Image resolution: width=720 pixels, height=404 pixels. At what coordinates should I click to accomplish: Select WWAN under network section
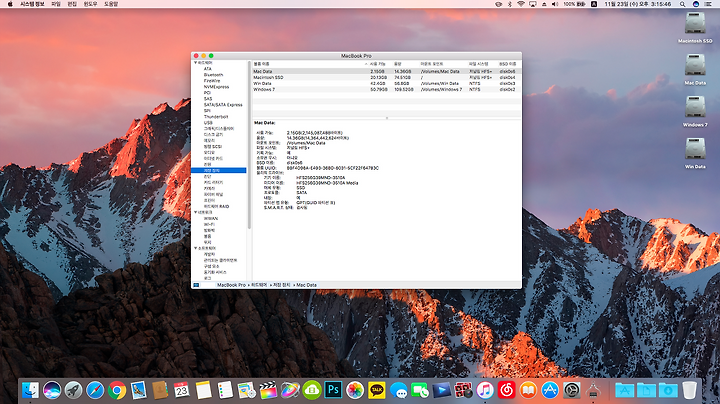pyautogui.click(x=211, y=219)
